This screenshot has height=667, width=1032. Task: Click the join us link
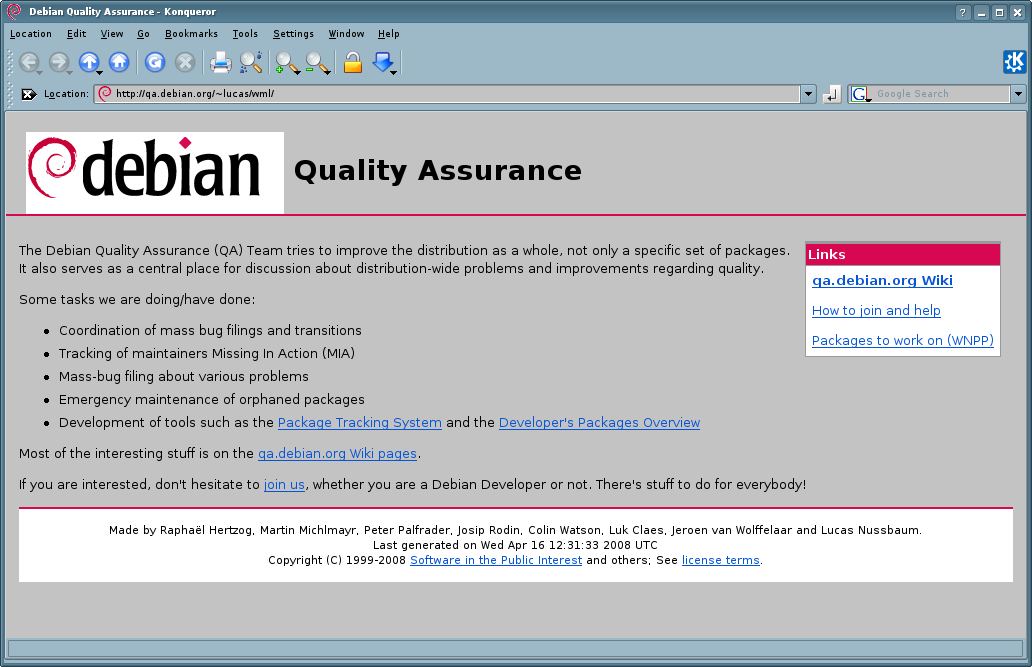click(284, 485)
